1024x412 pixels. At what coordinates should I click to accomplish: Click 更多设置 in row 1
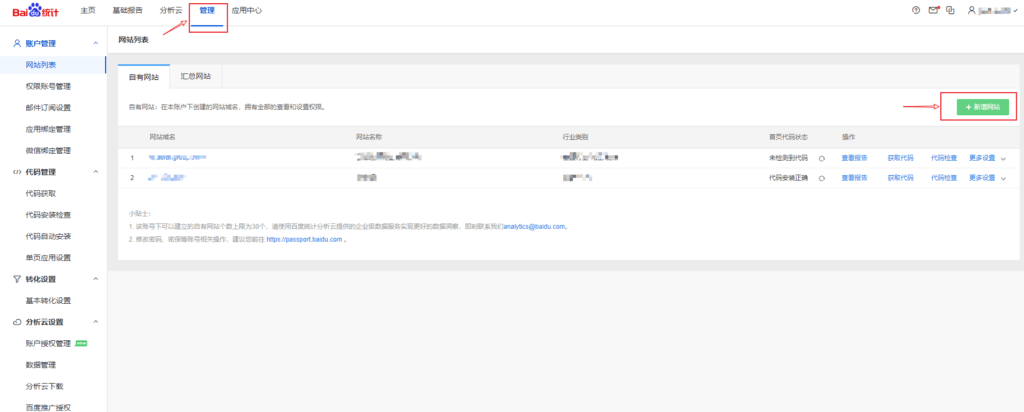(982, 158)
